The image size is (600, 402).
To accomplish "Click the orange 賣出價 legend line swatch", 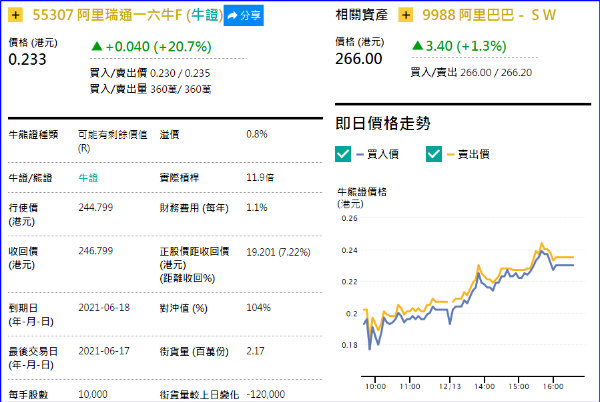I will (x=450, y=155).
